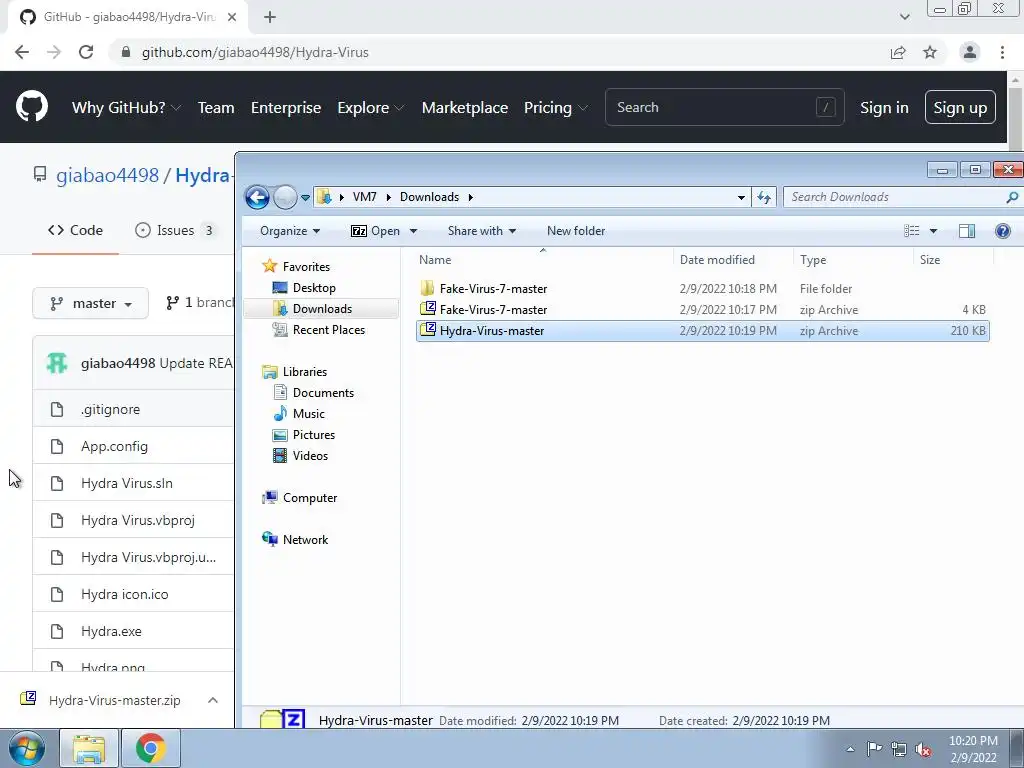Expand the Open button arrow
1024x768 pixels.
[413, 231]
